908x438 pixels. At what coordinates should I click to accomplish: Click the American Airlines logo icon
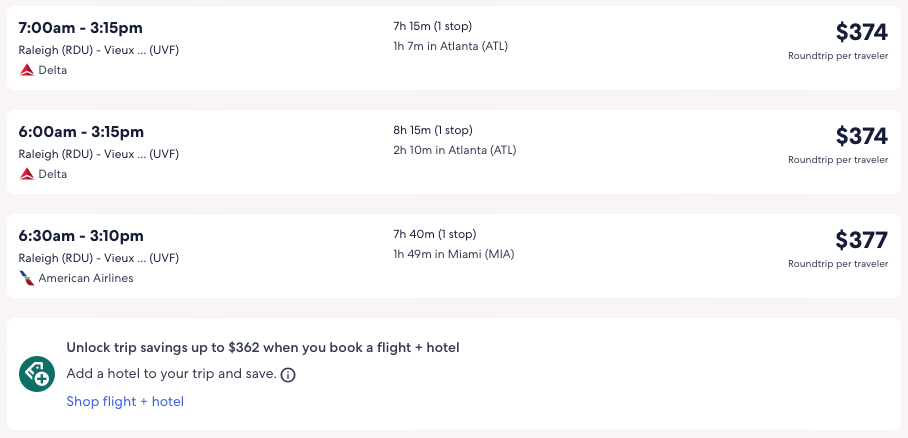click(x=26, y=278)
